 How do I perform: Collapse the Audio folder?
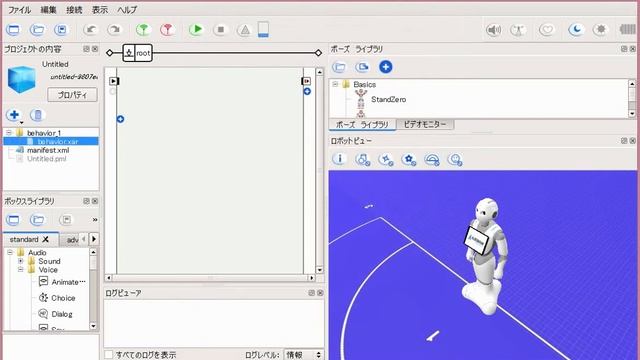click(x=10, y=252)
